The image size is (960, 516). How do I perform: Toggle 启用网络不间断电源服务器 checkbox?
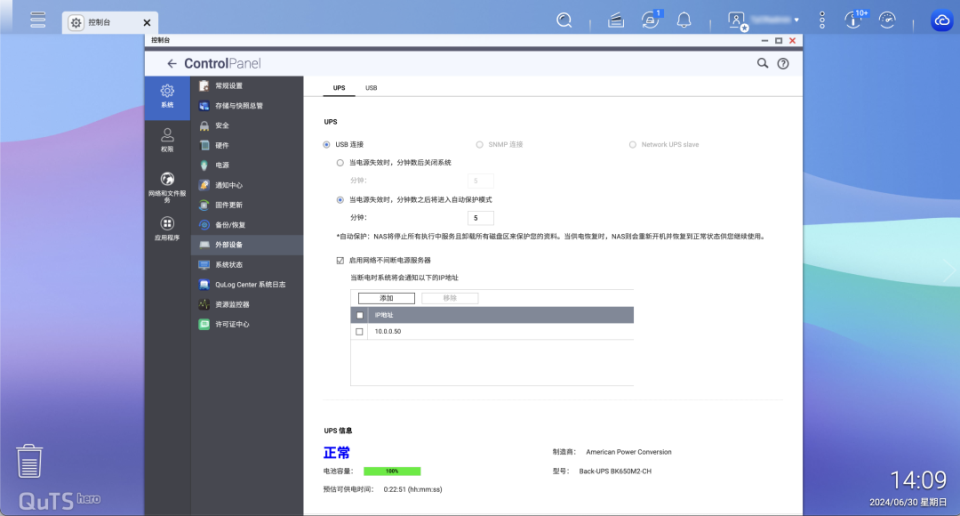click(x=340, y=260)
